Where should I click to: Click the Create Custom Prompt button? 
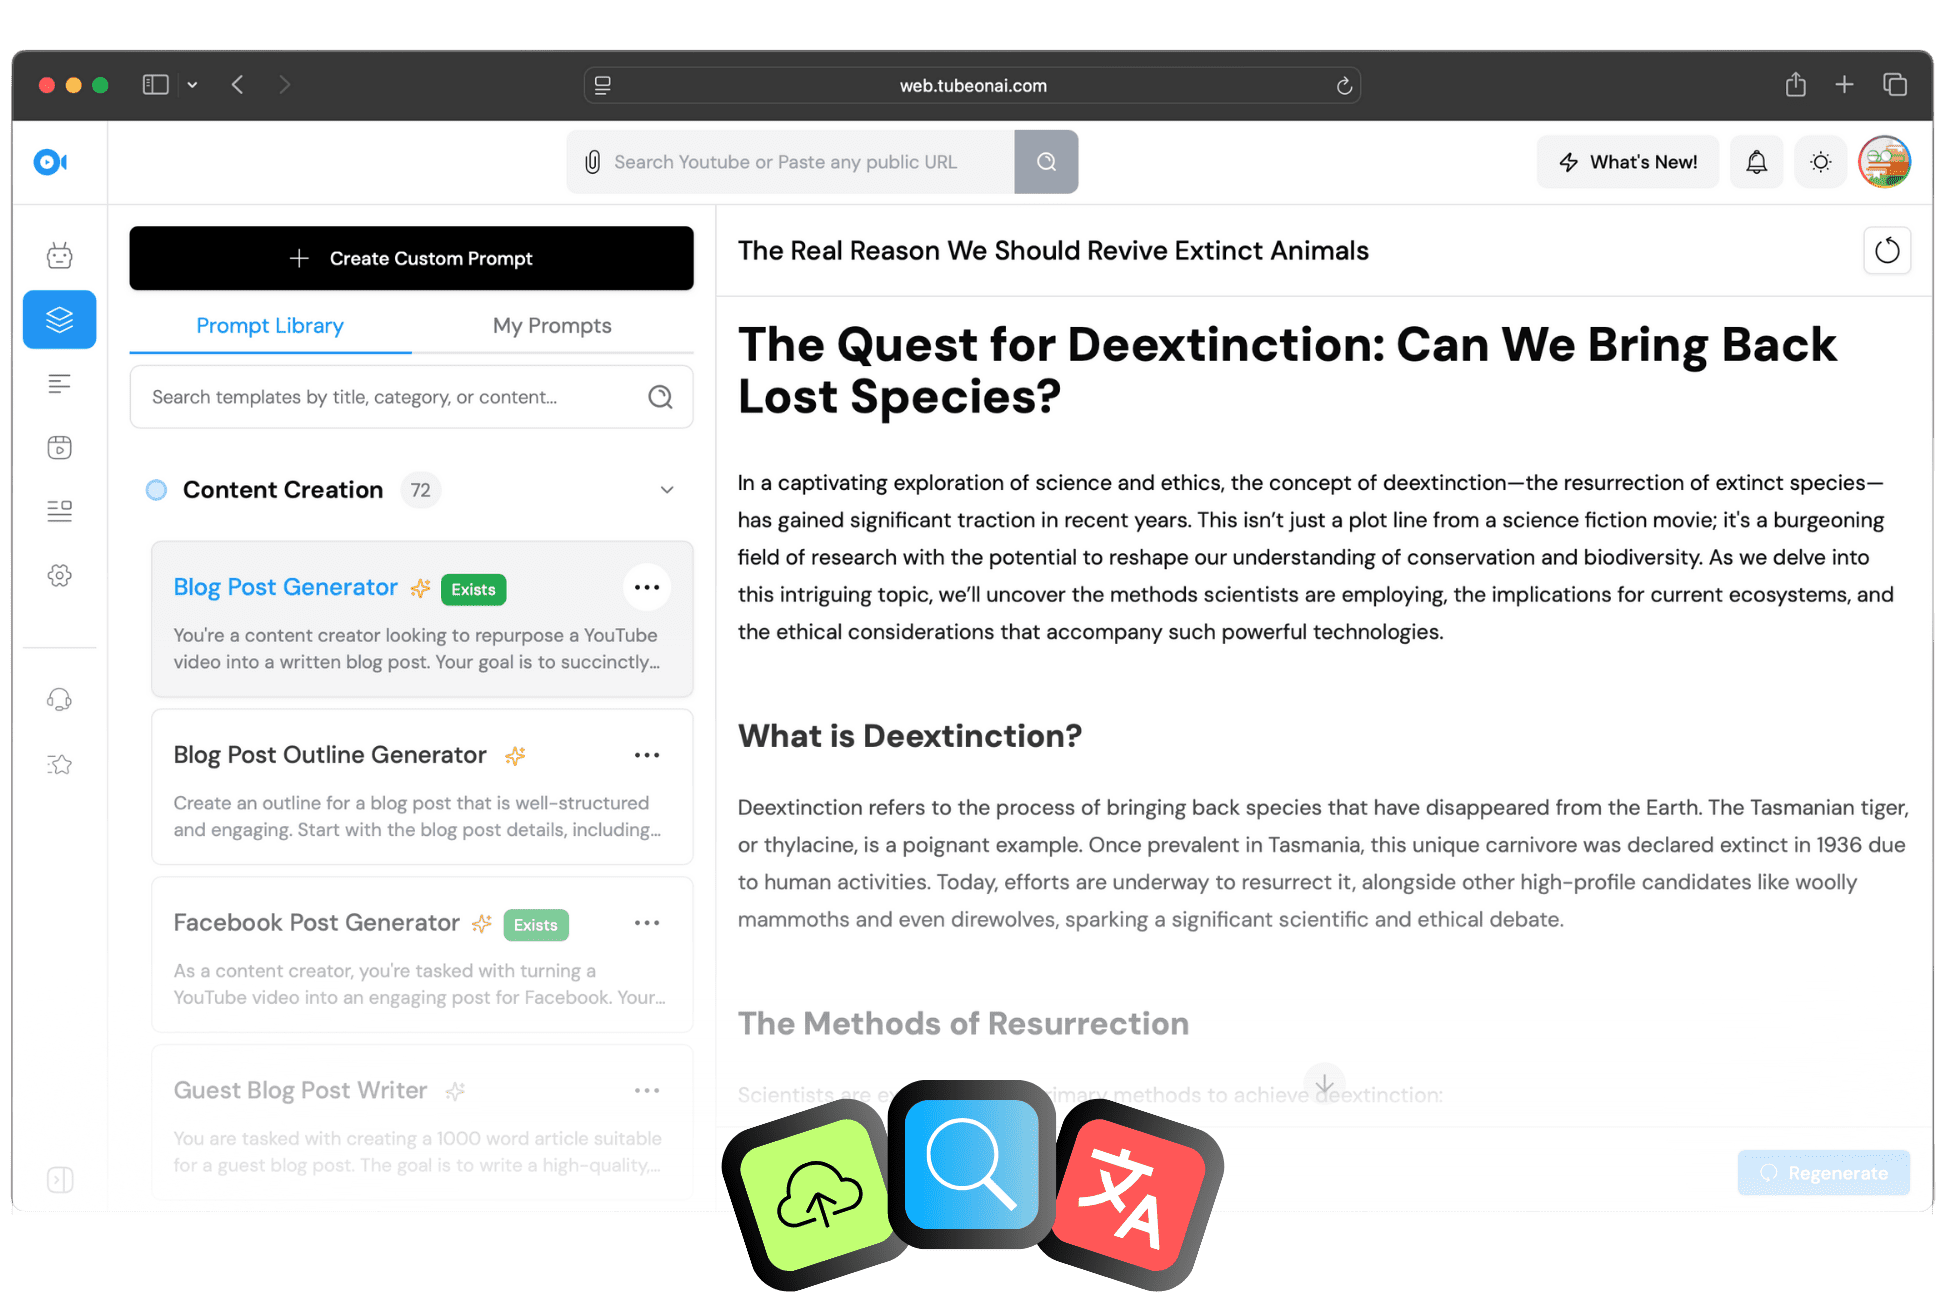coord(411,258)
